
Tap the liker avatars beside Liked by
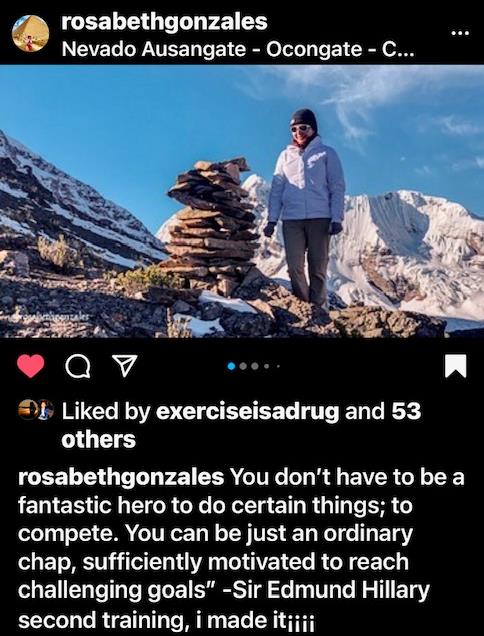36,409
